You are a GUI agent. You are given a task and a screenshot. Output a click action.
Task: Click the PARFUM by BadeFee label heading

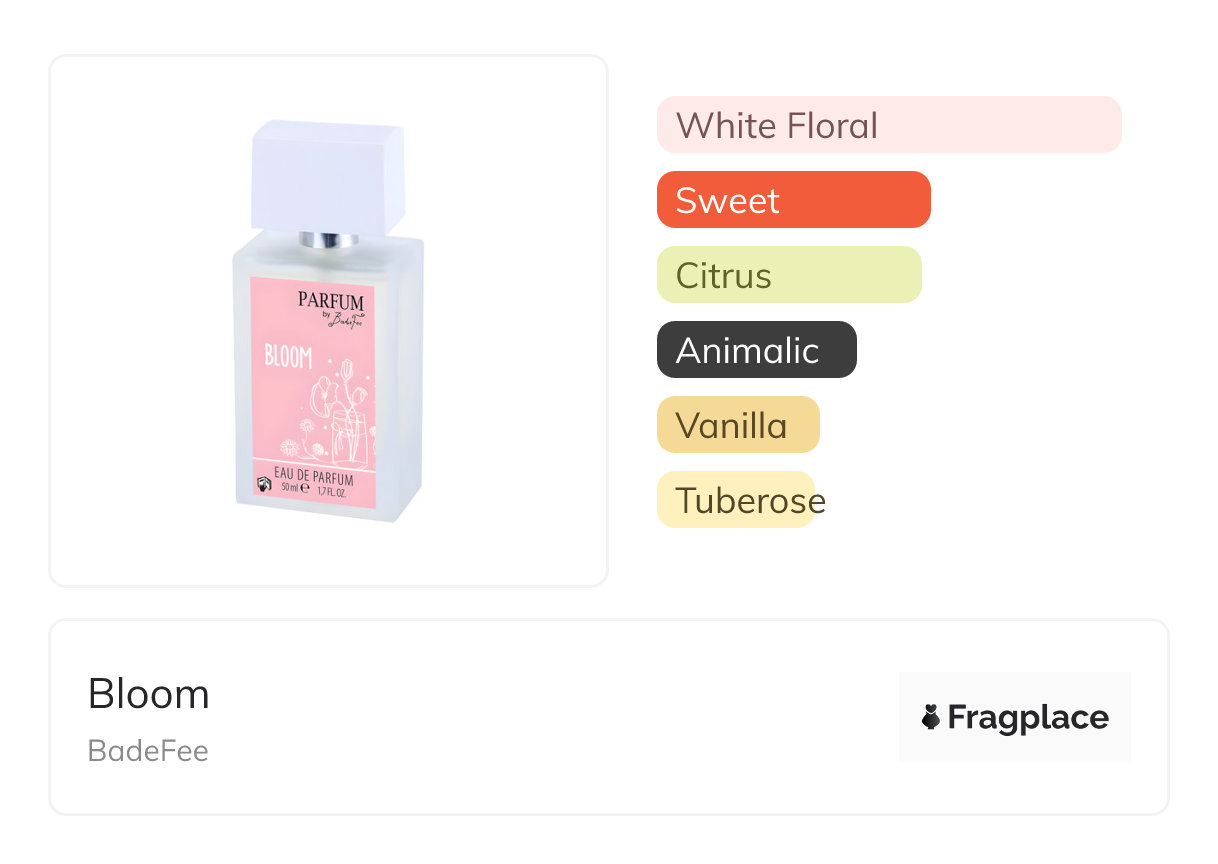331,303
